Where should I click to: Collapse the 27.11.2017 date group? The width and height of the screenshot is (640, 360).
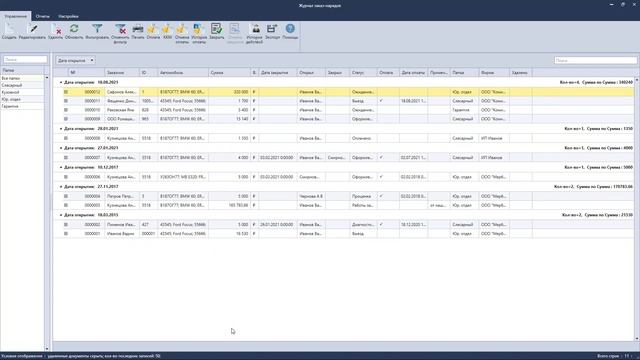(61, 187)
